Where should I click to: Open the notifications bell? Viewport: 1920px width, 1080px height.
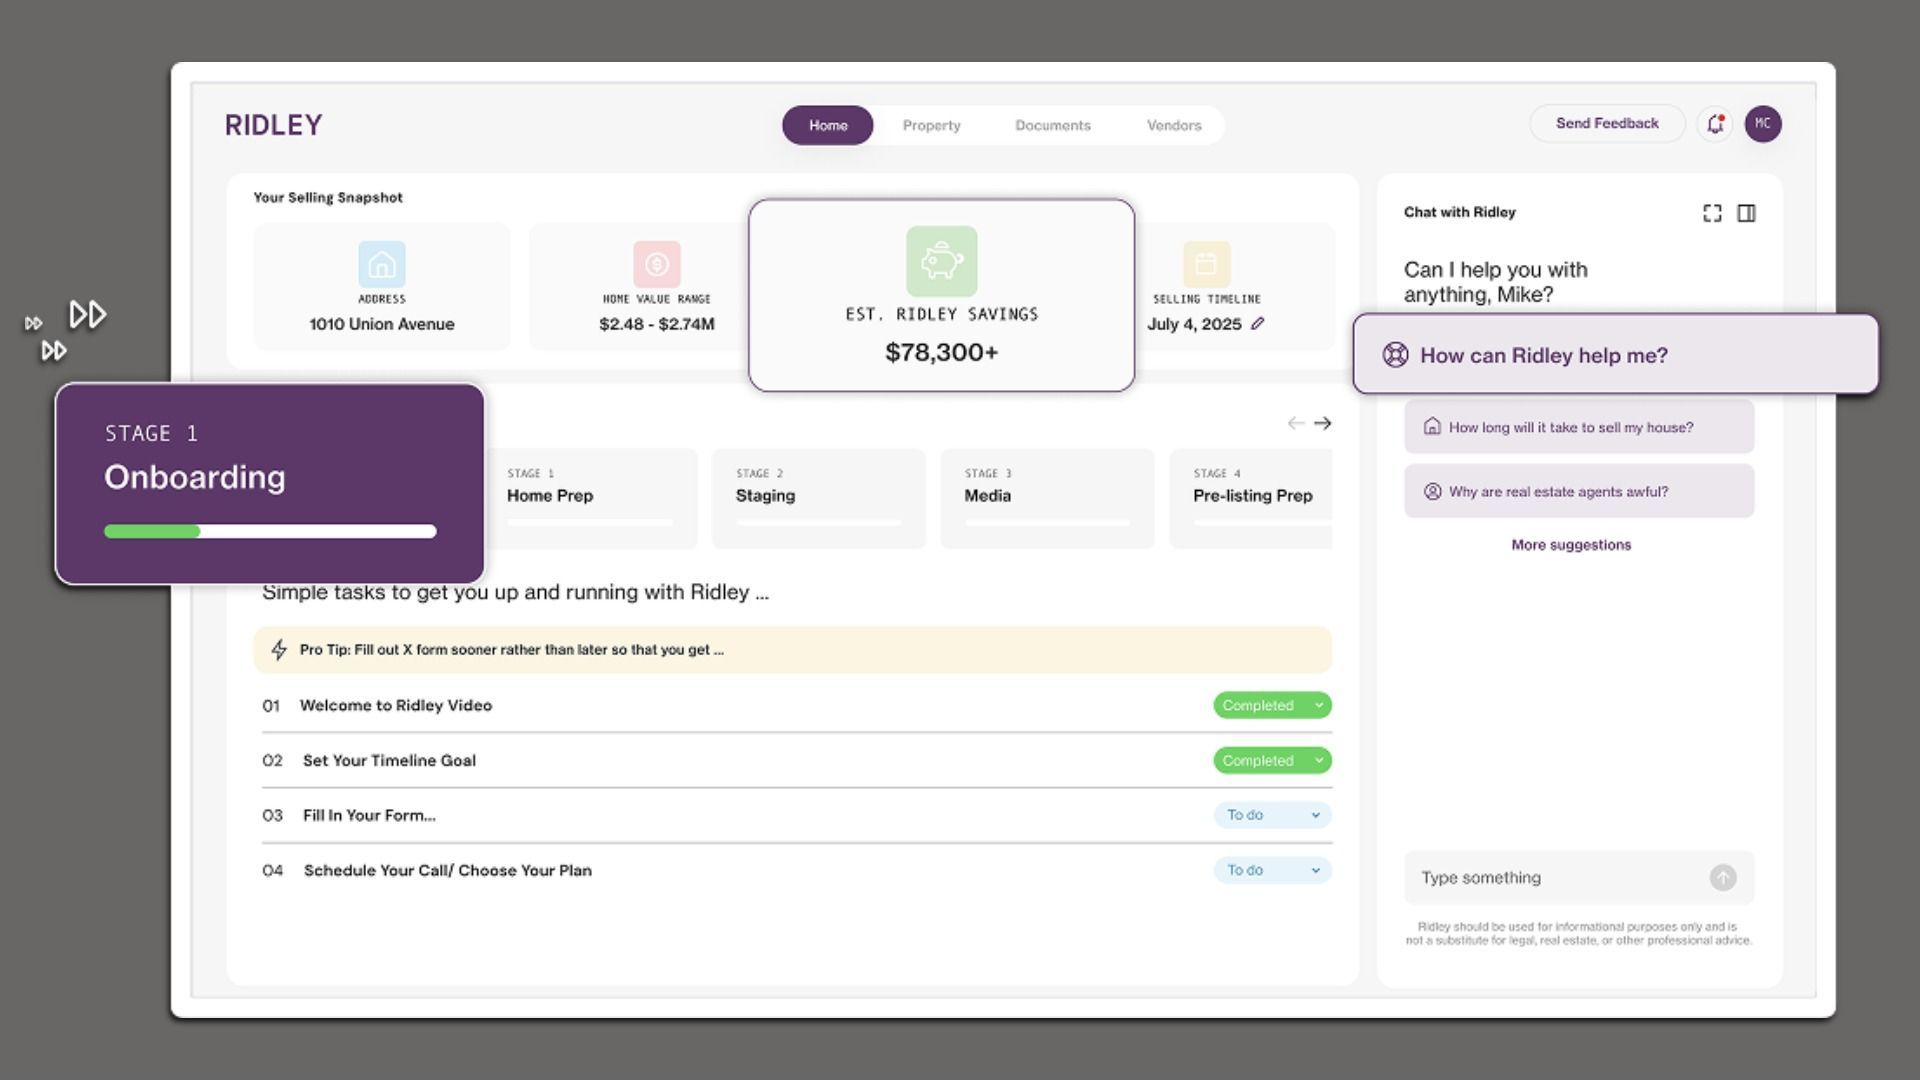[1714, 124]
